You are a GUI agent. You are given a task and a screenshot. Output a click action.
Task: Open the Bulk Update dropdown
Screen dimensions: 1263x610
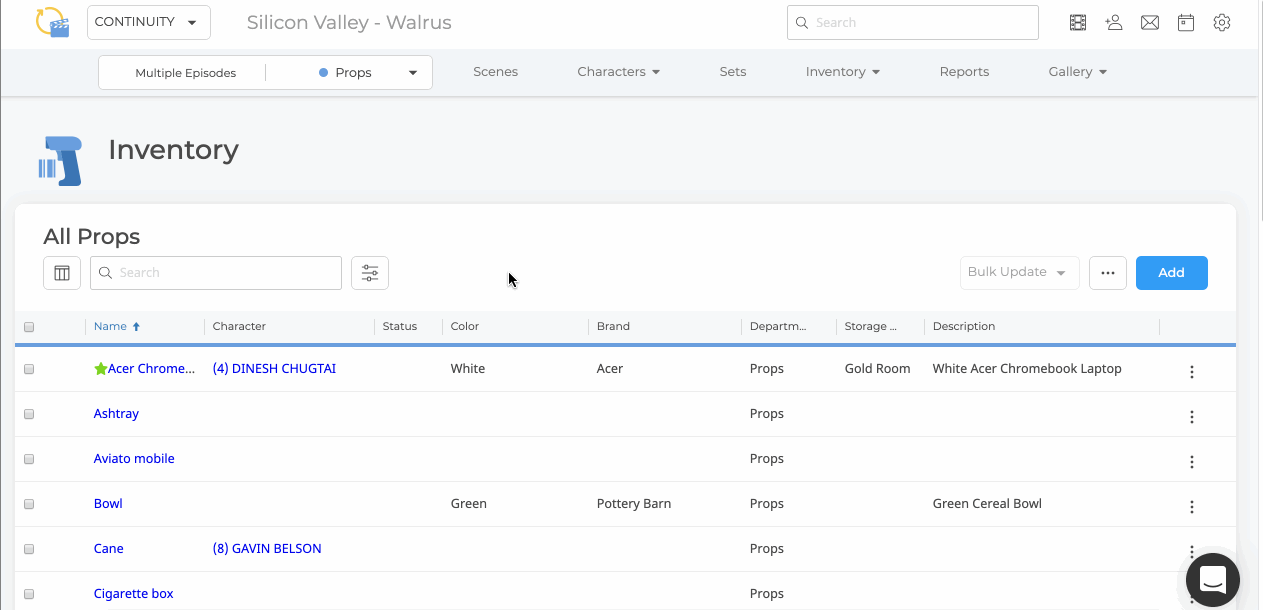click(1019, 273)
